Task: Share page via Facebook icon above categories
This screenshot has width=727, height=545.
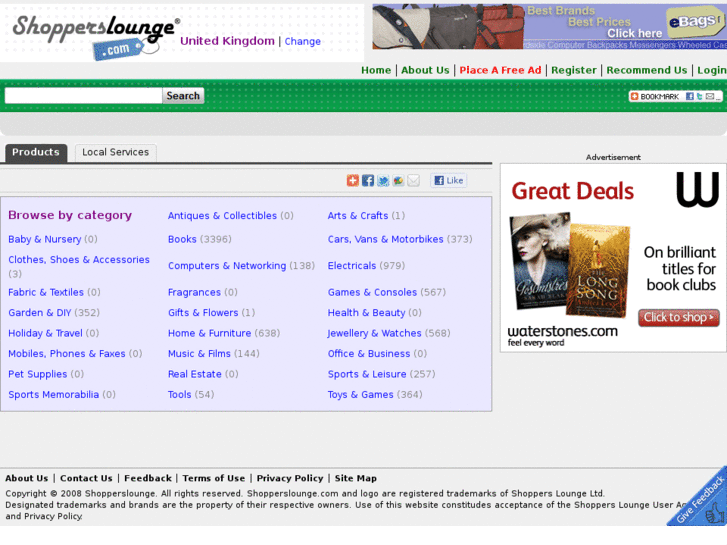Action: tap(368, 180)
